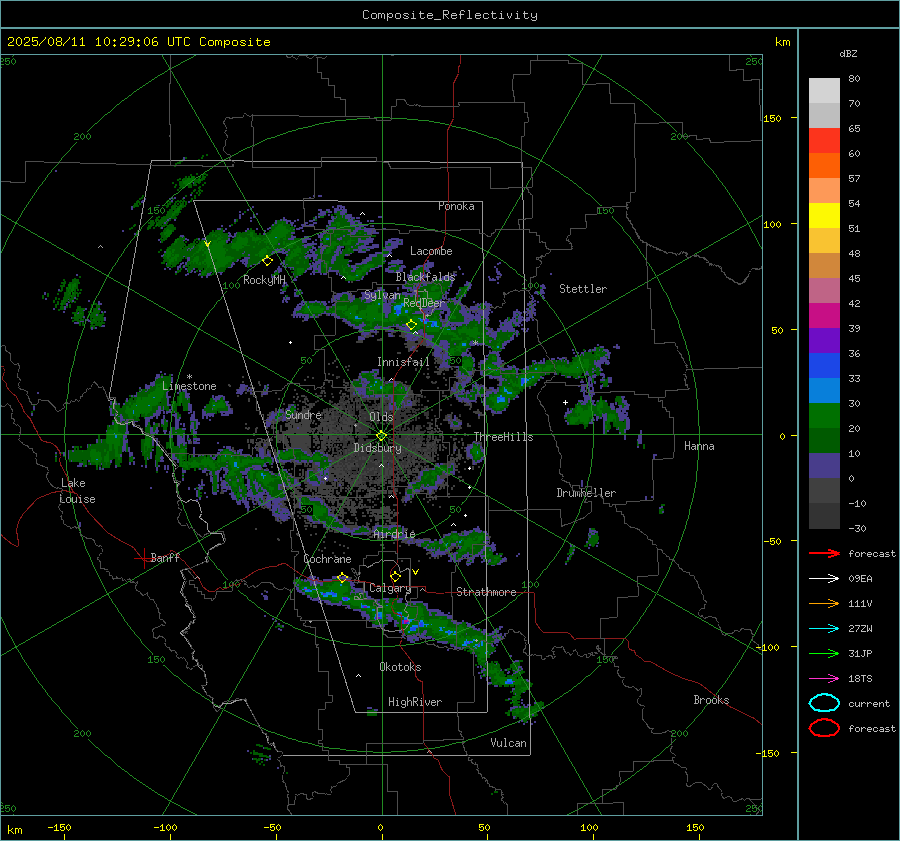Click the dBZ legend heading
Image resolution: width=900 pixels, height=841 pixels.
[x=848, y=53]
